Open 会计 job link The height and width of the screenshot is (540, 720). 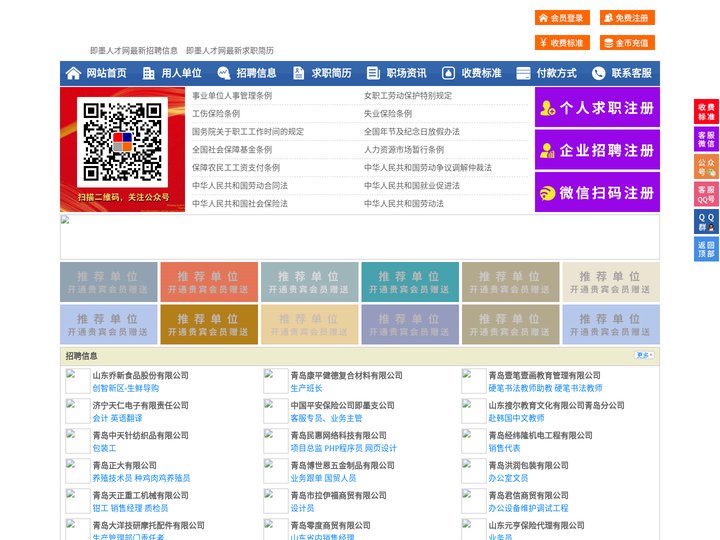tap(100, 418)
